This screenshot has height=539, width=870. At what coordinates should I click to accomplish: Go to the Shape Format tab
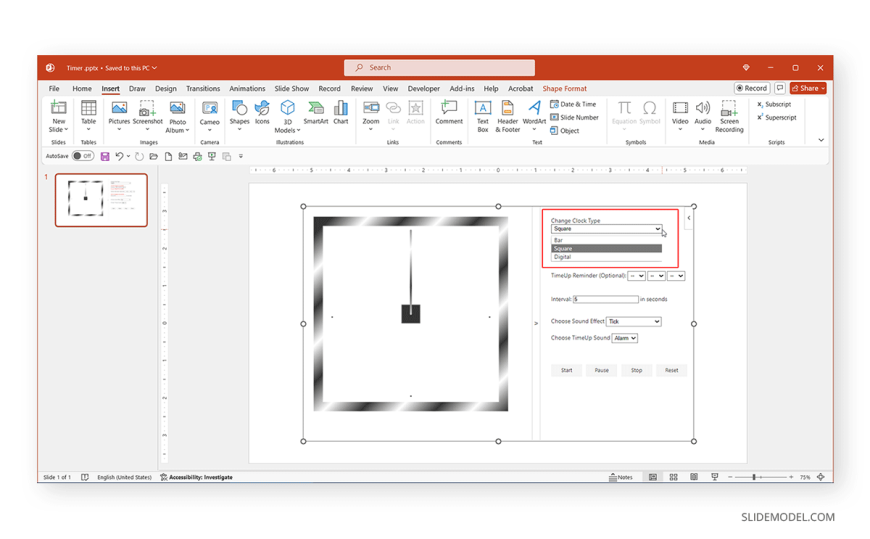[564, 88]
